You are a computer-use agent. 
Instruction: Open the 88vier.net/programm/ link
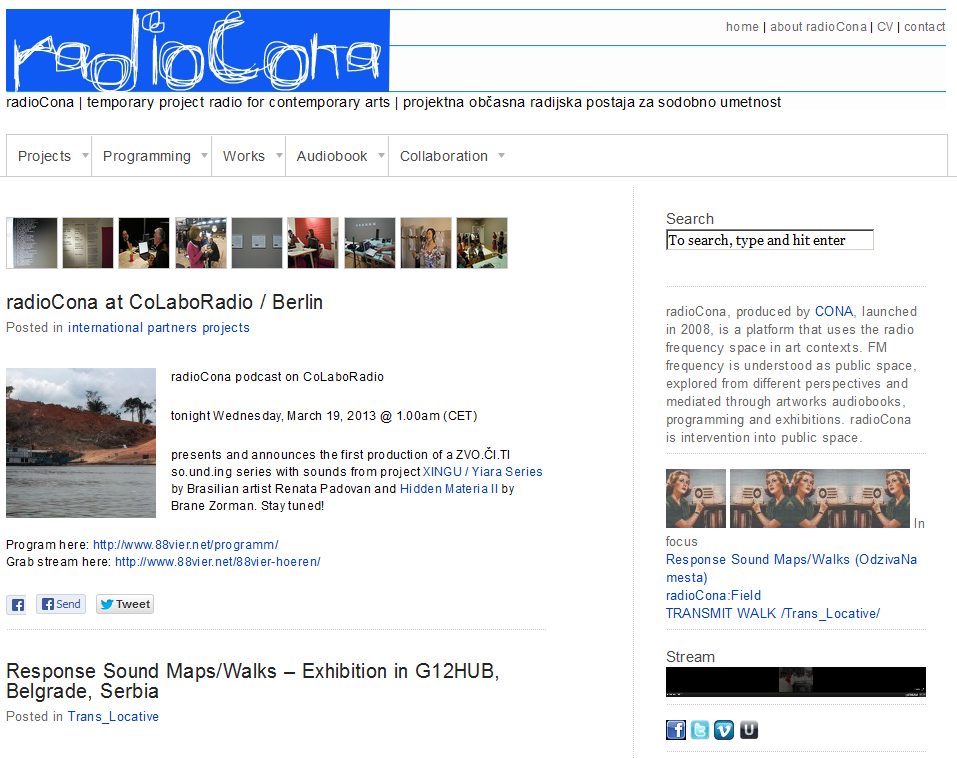click(x=186, y=544)
